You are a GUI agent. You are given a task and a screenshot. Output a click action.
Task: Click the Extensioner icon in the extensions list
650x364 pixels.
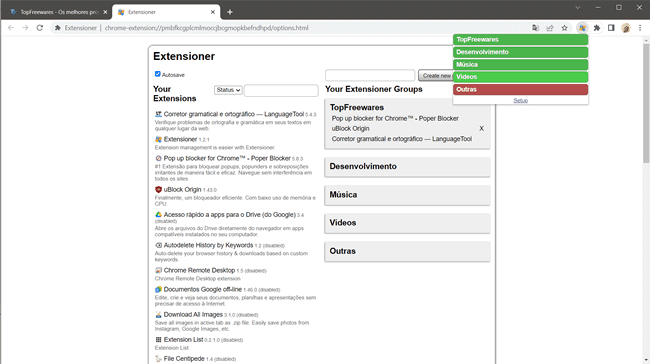click(158, 139)
